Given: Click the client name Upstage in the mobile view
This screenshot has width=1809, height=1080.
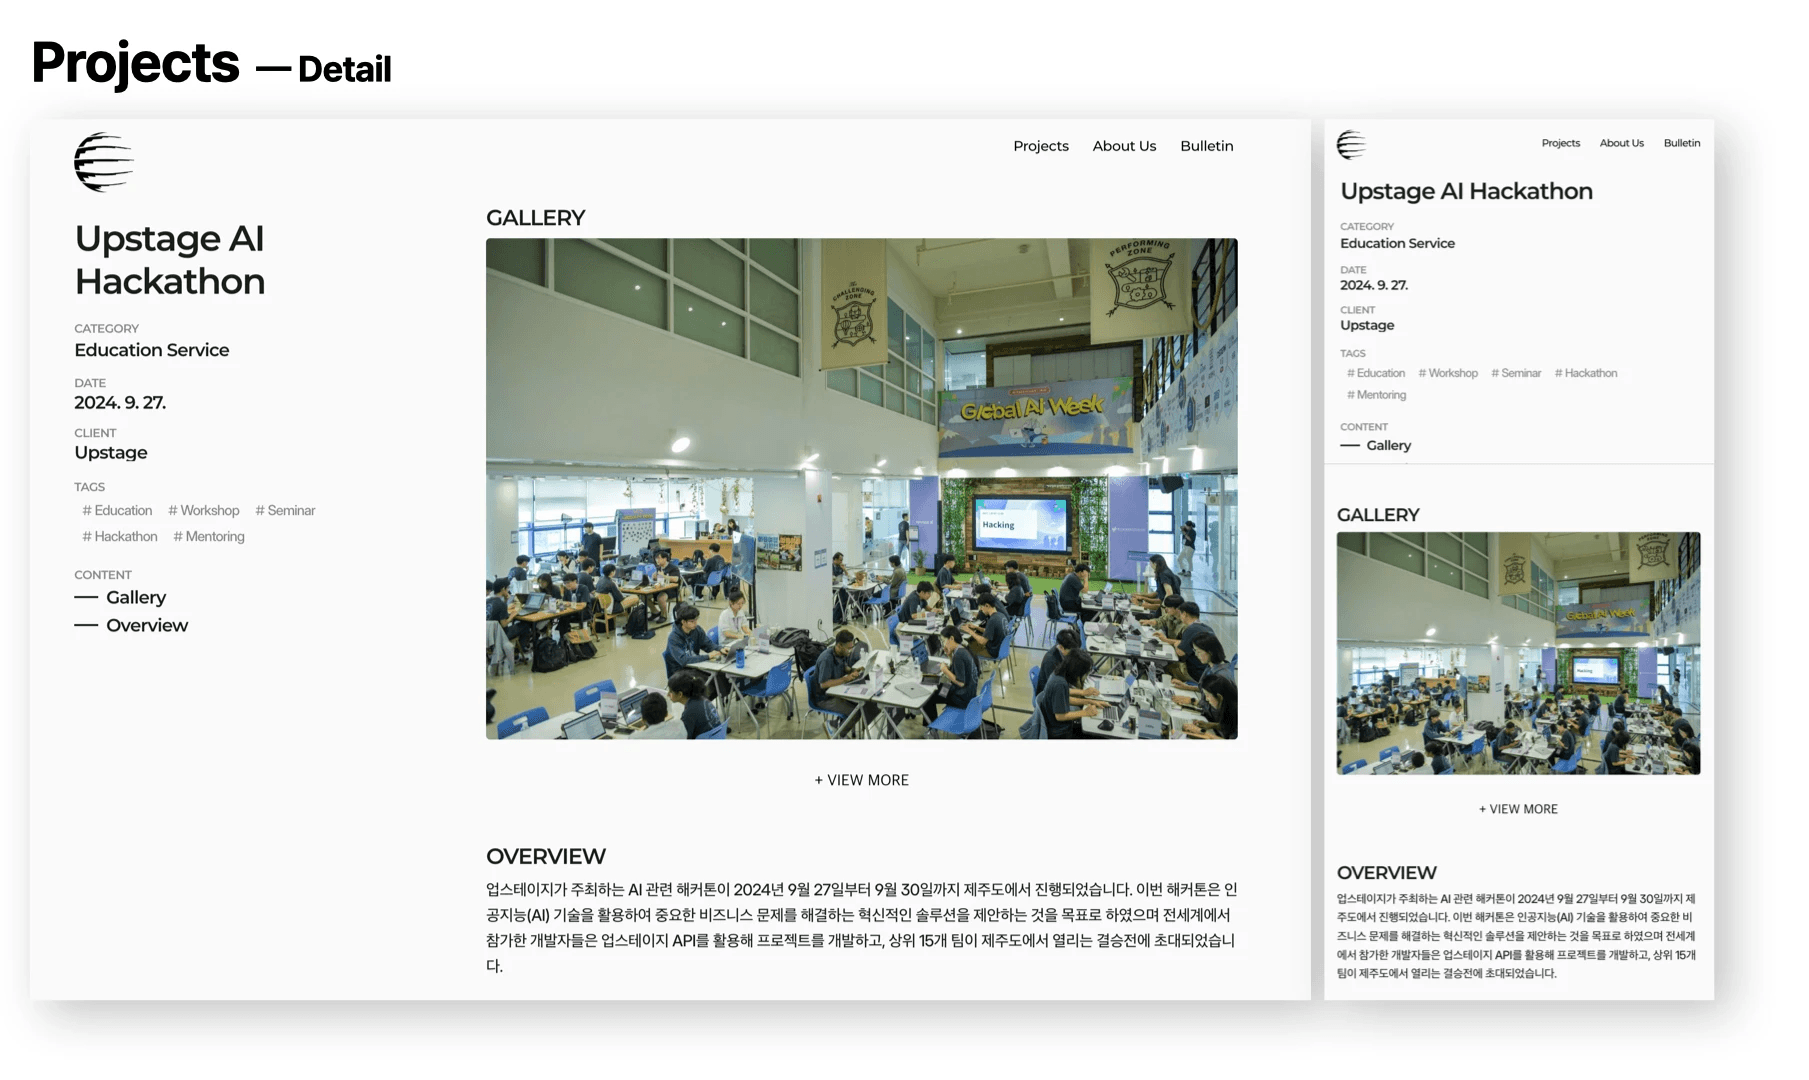Looking at the screenshot, I should pyautogui.click(x=1367, y=325).
